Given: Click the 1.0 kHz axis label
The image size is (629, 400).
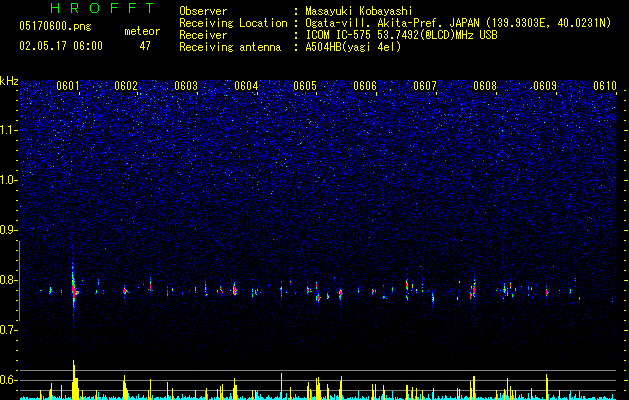Looking at the screenshot, I should (9, 180).
